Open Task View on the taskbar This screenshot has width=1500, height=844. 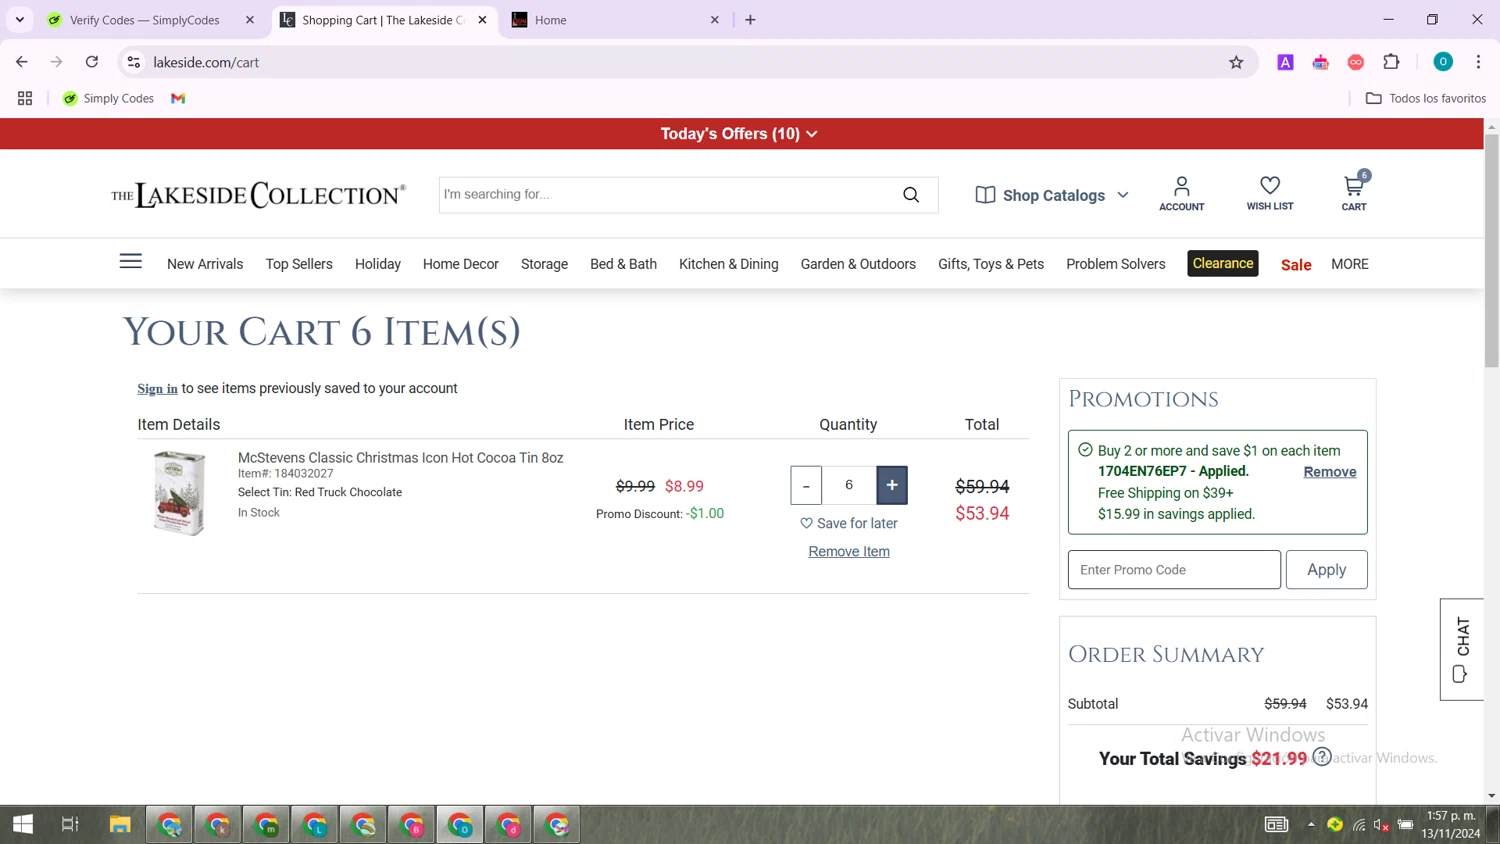(70, 824)
